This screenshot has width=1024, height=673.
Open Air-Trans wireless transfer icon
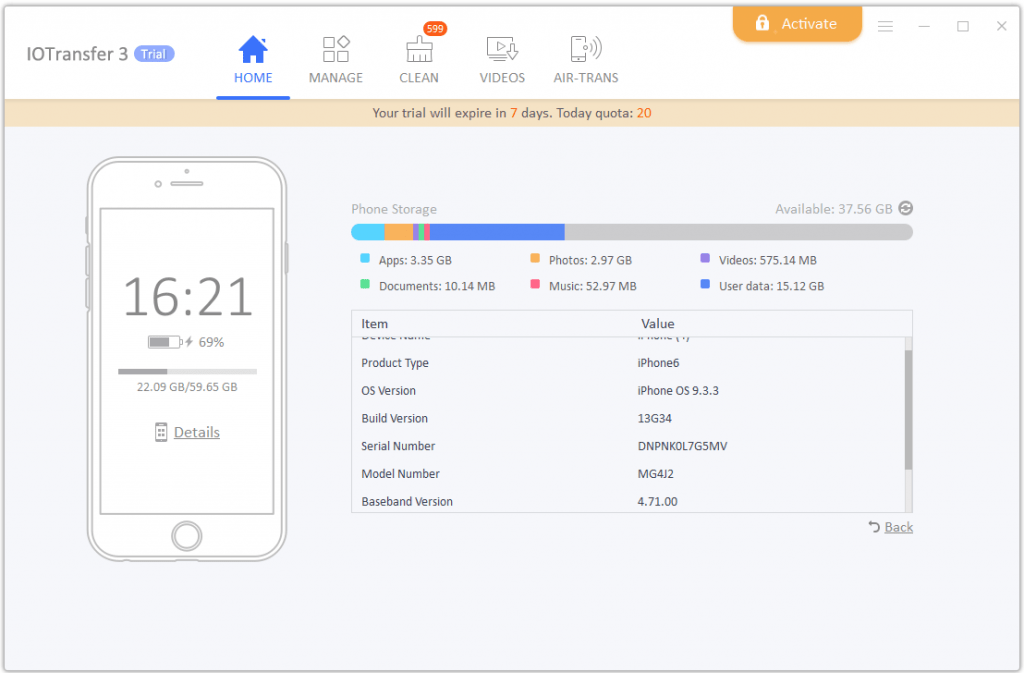click(585, 48)
